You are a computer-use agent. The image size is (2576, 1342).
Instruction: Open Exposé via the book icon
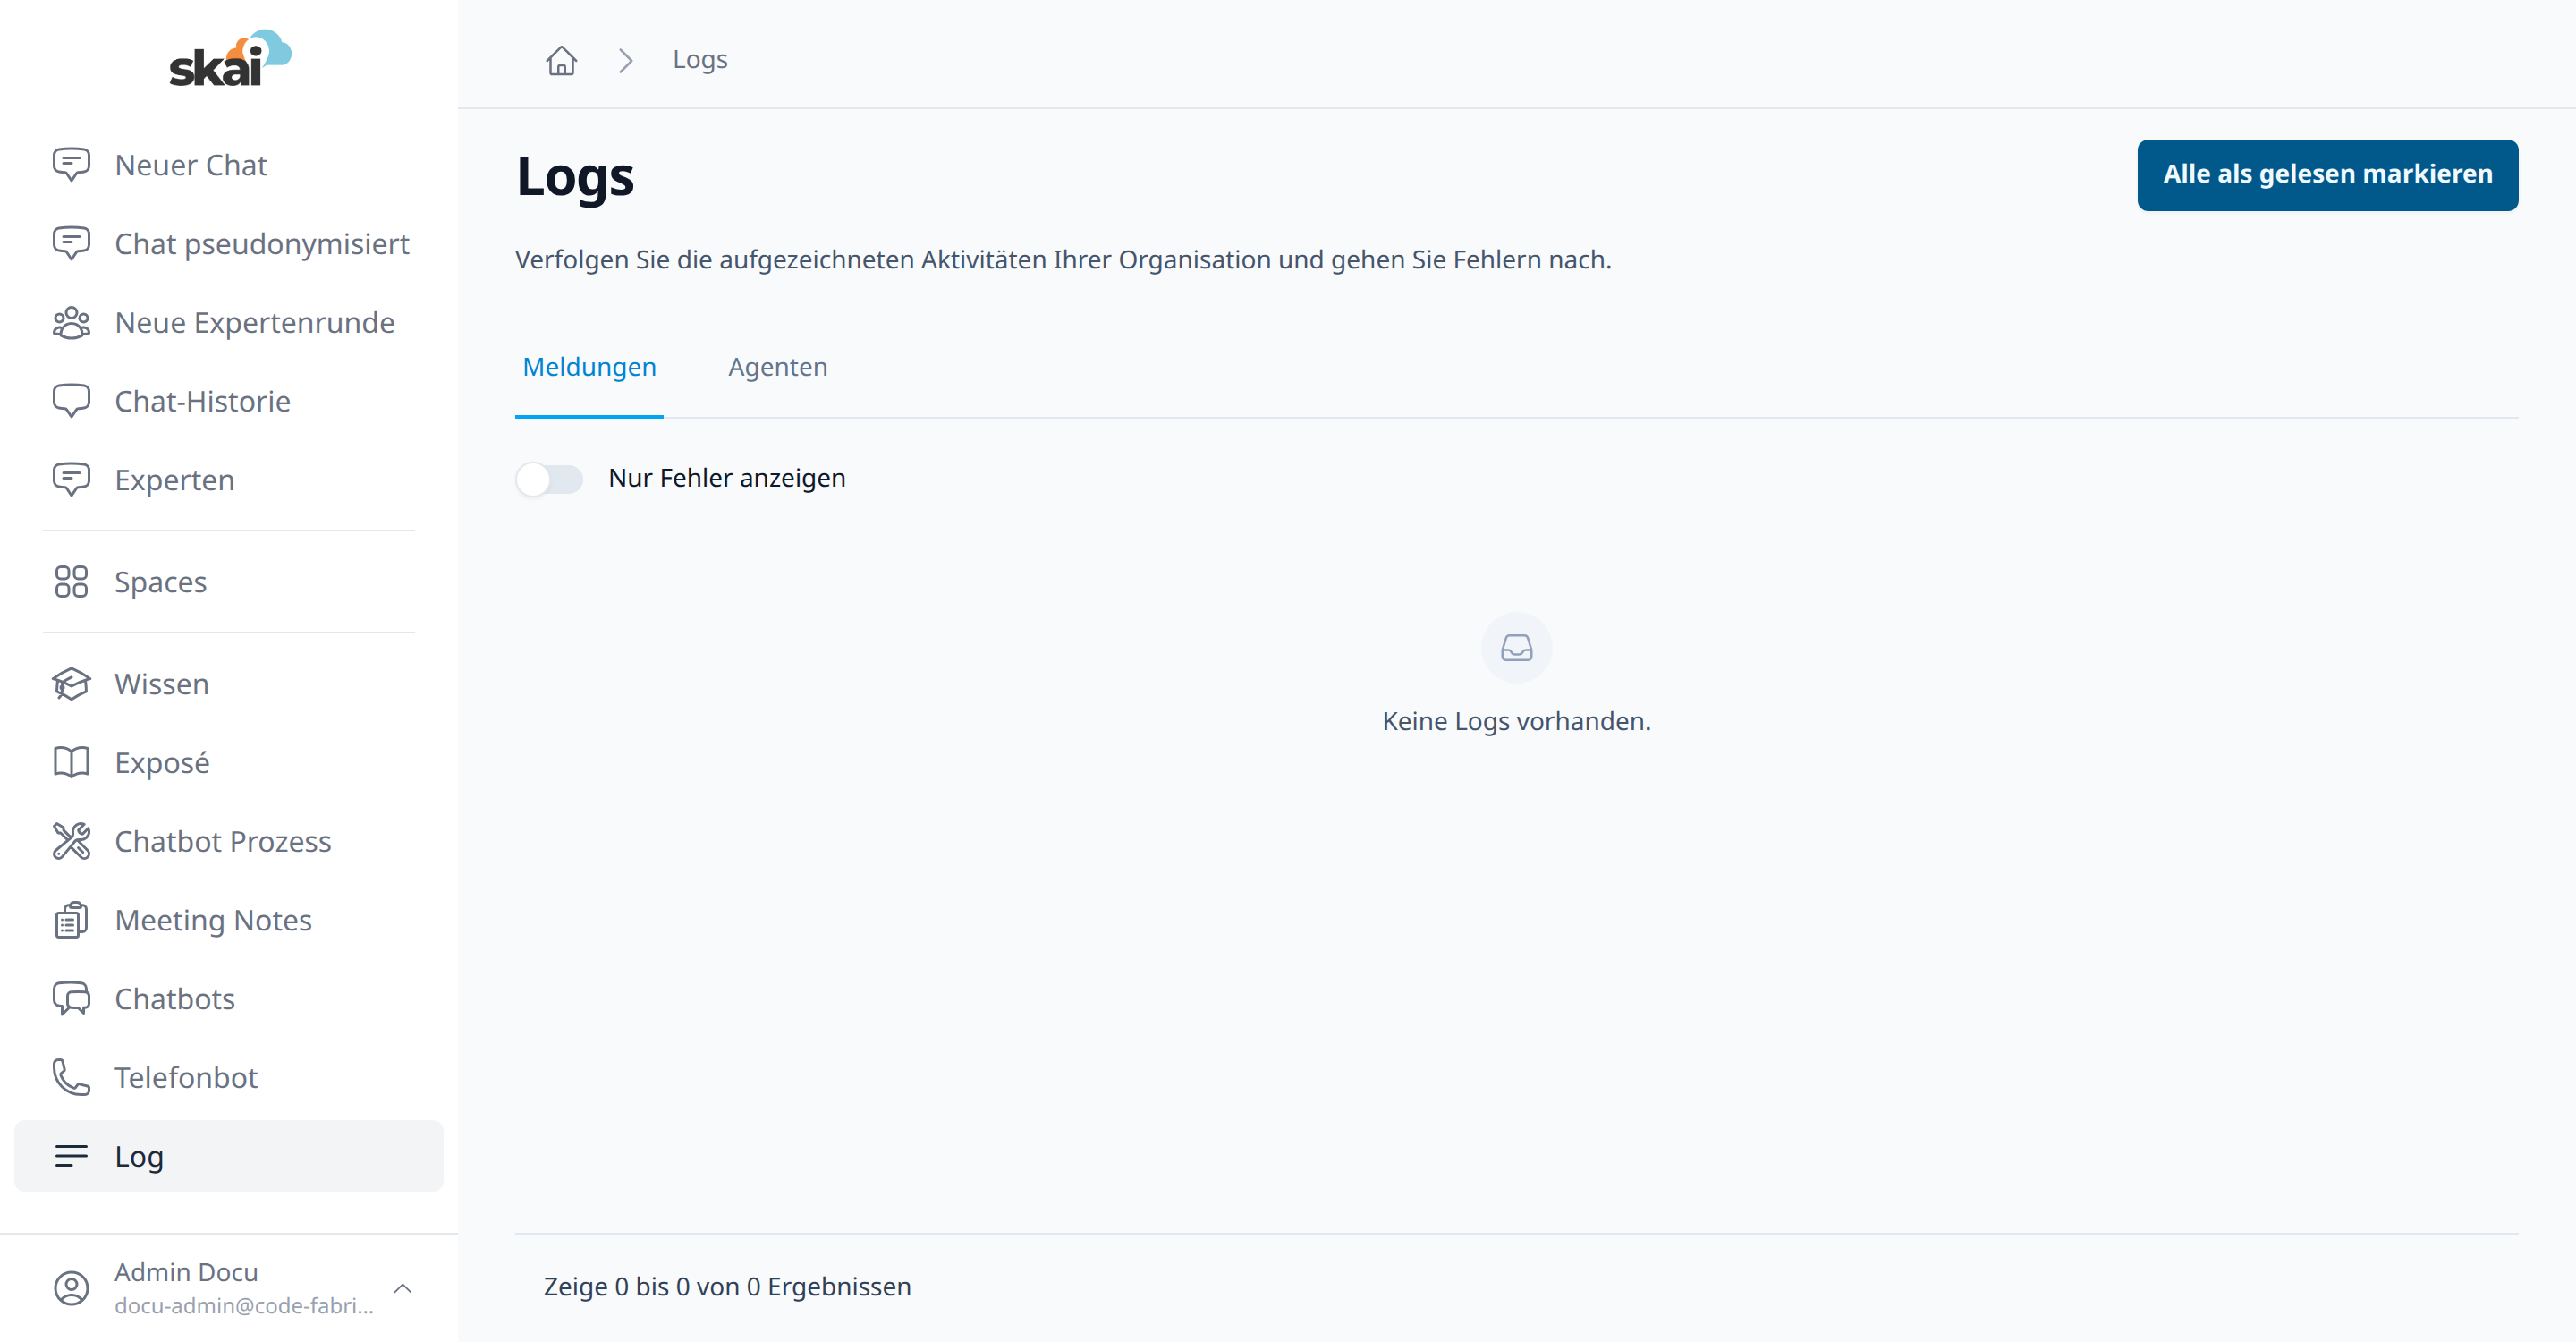71,763
